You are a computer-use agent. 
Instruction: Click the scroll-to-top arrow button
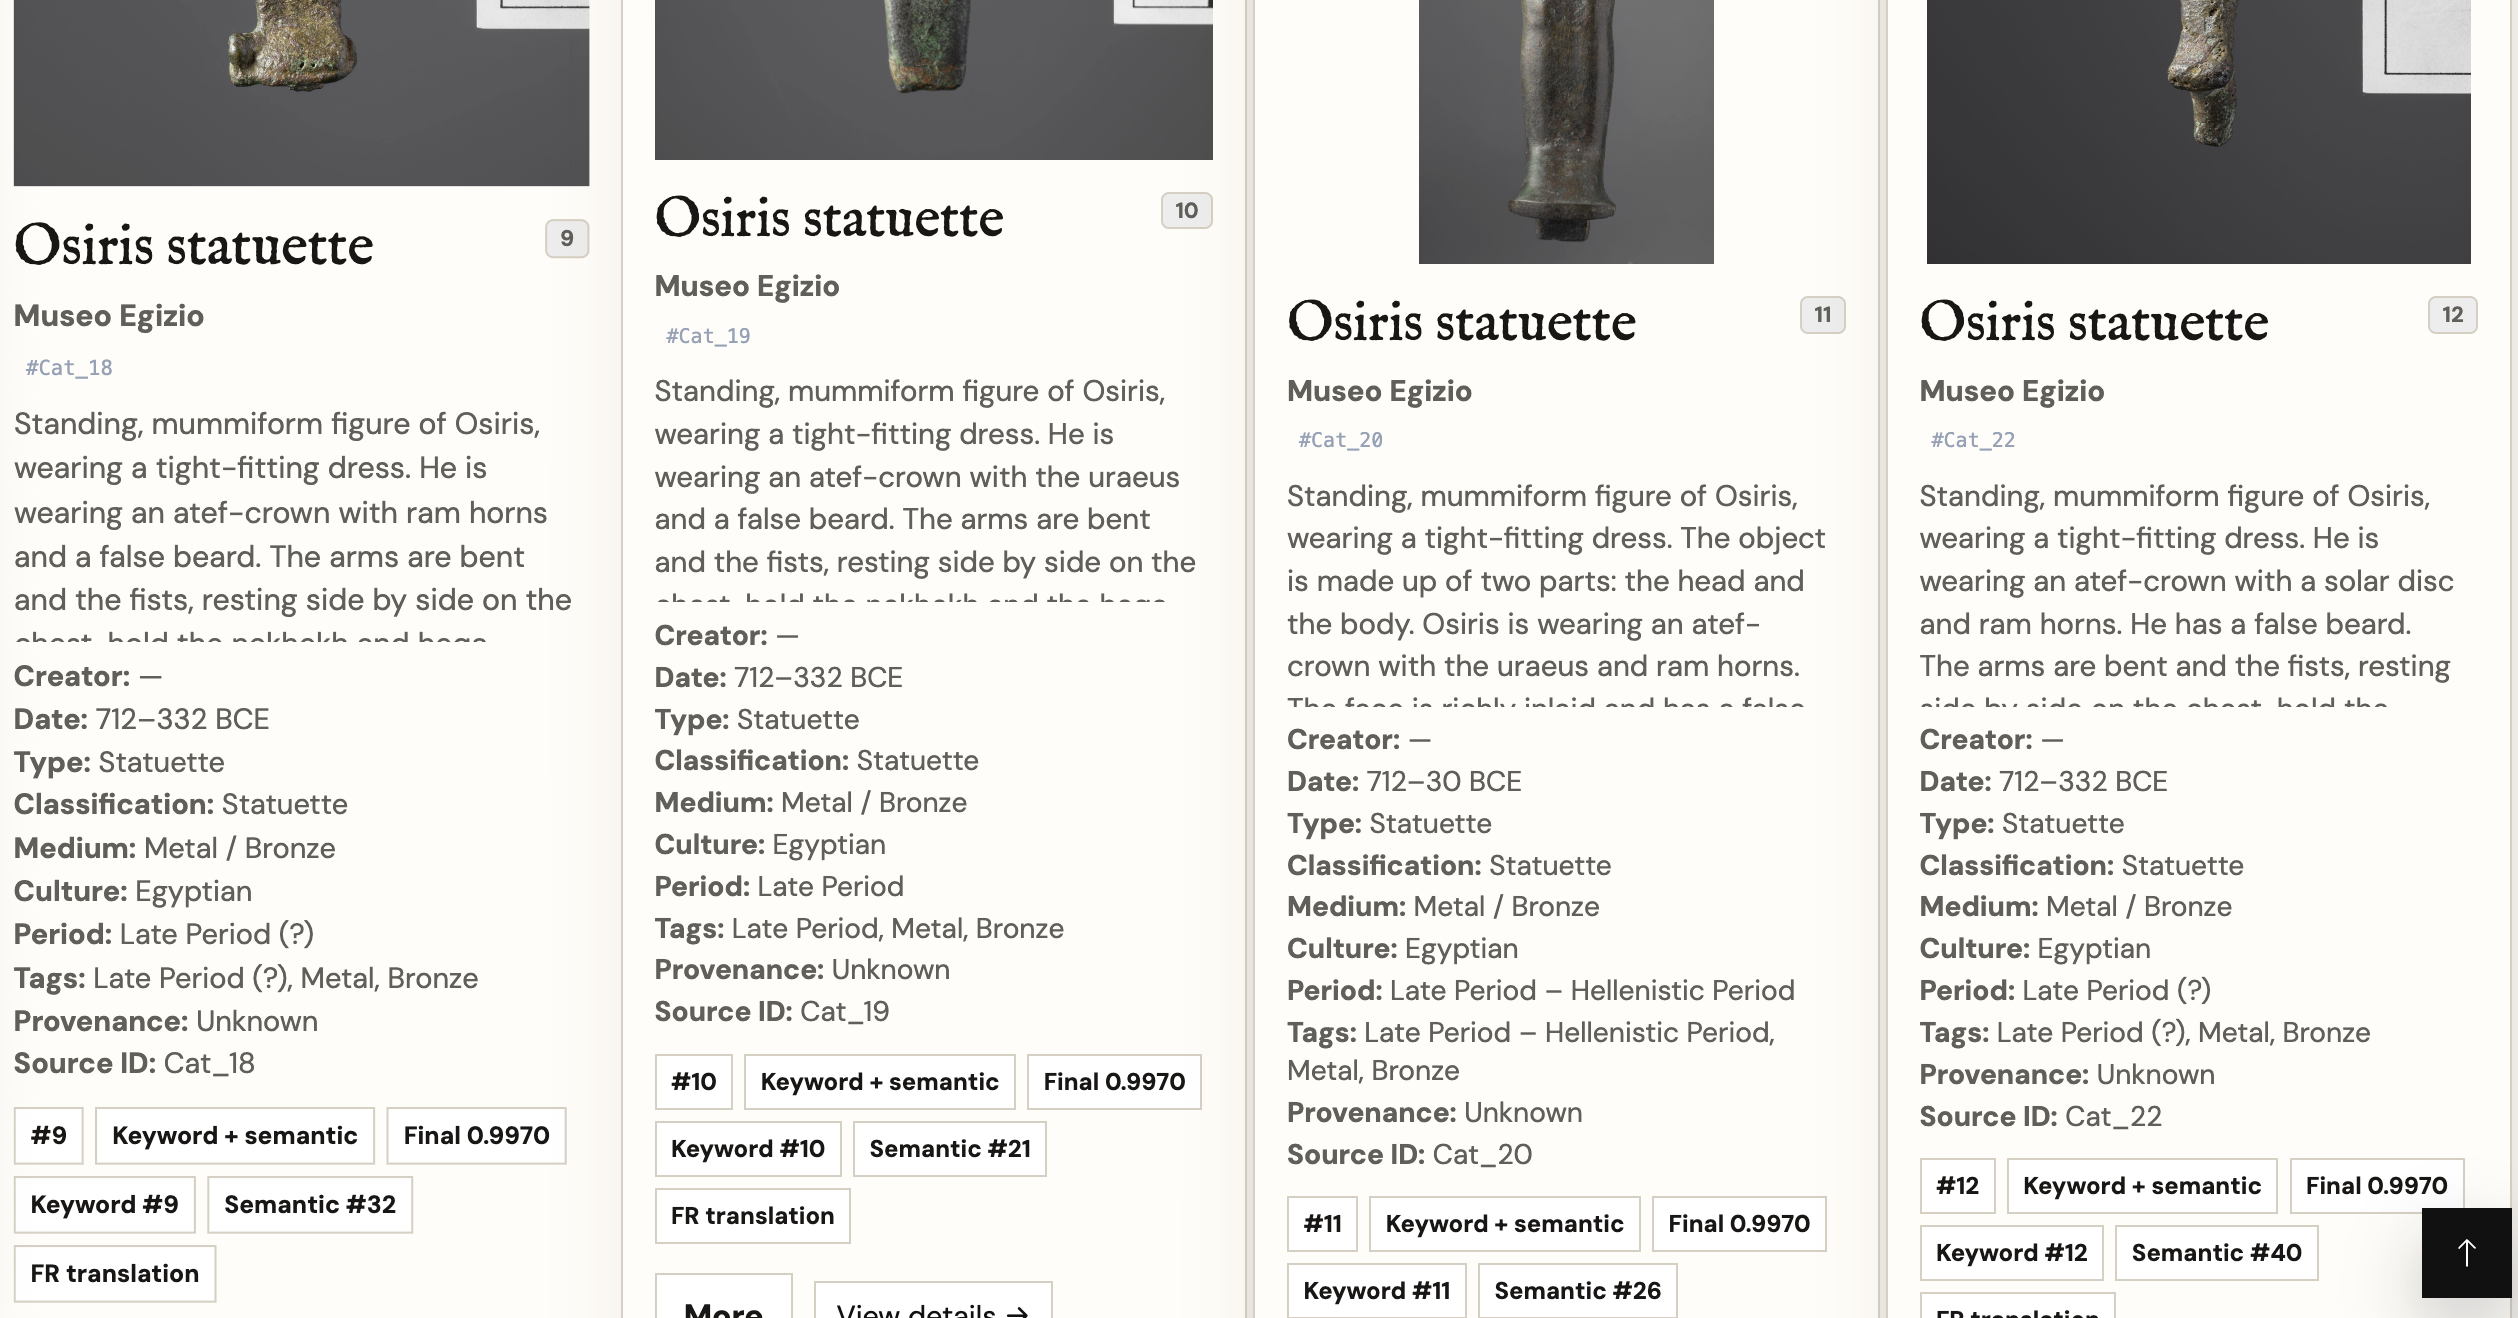point(2466,1252)
